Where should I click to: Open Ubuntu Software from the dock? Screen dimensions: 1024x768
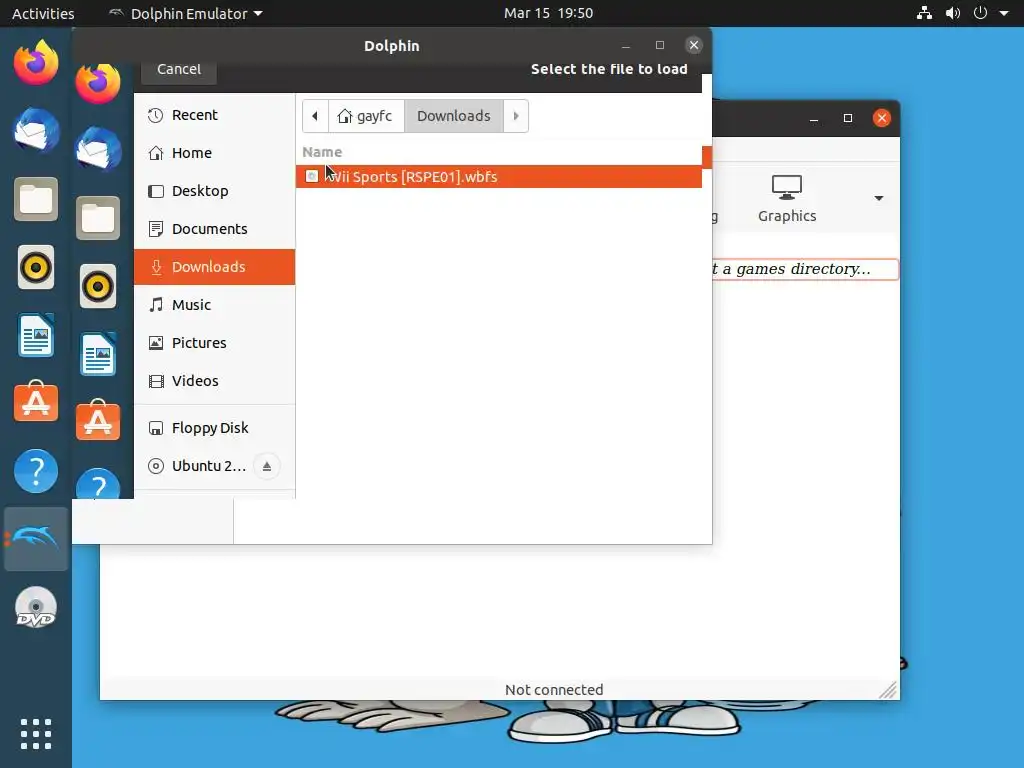point(36,402)
